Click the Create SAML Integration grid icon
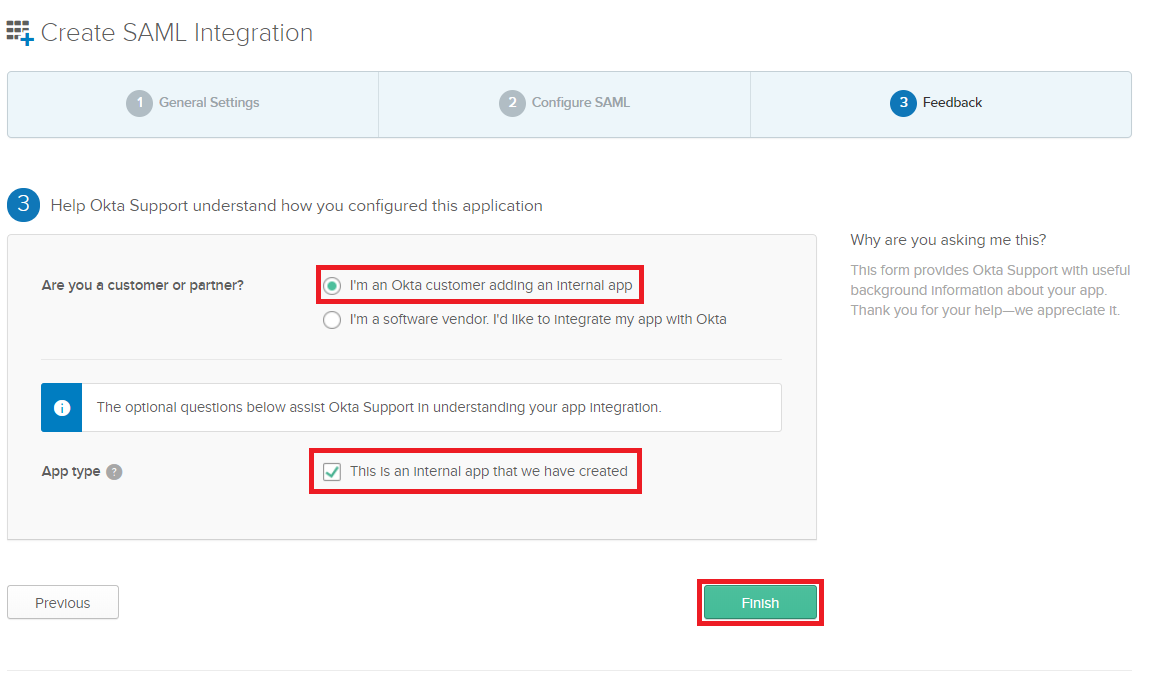The height and width of the screenshot is (675, 1149). pyautogui.click(x=20, y=33)
